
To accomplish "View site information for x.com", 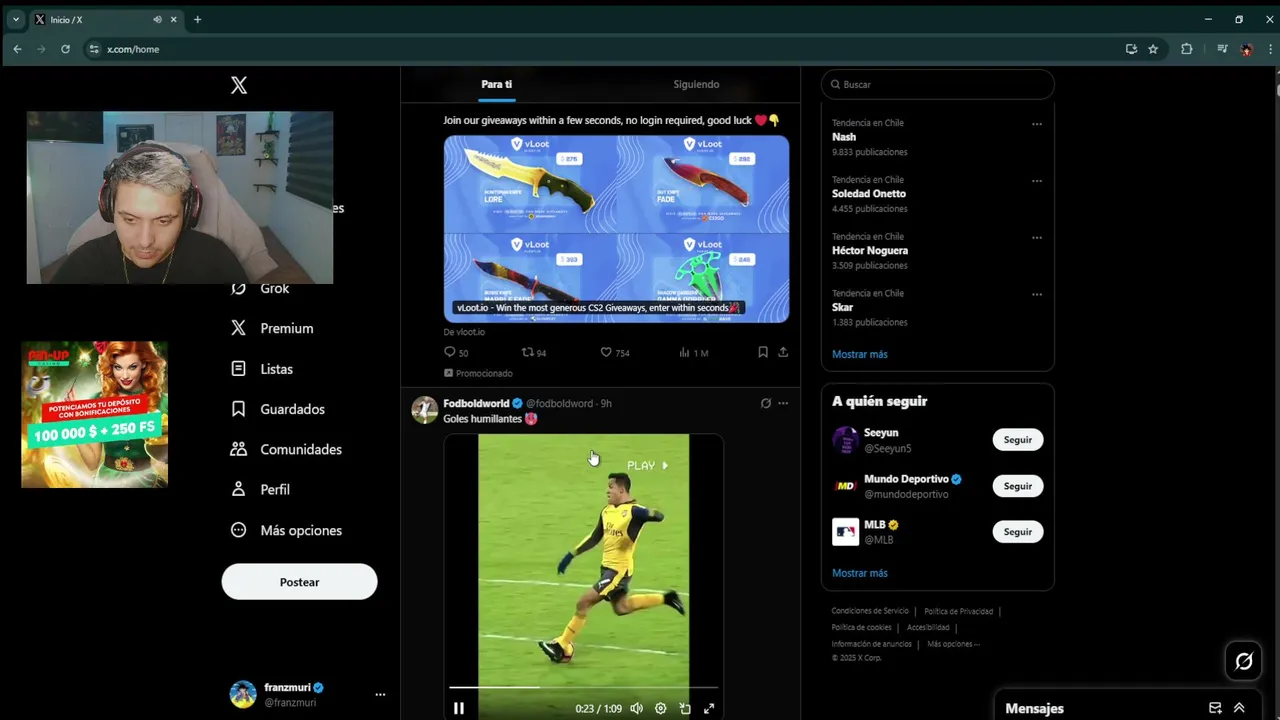I will coord(94,49).
